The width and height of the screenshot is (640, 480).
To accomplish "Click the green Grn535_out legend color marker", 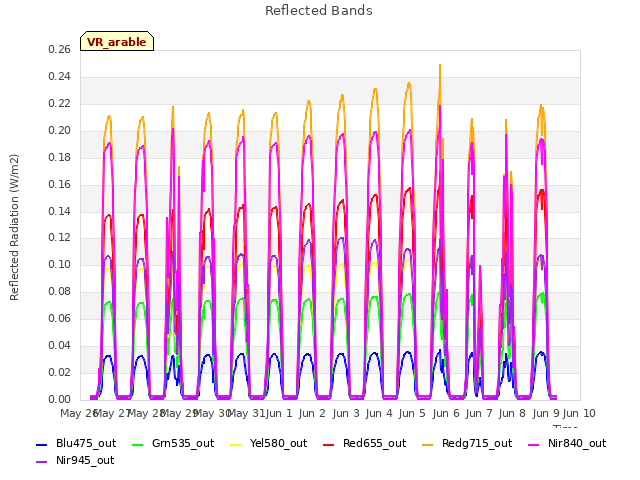I will [x=138, y=444].
